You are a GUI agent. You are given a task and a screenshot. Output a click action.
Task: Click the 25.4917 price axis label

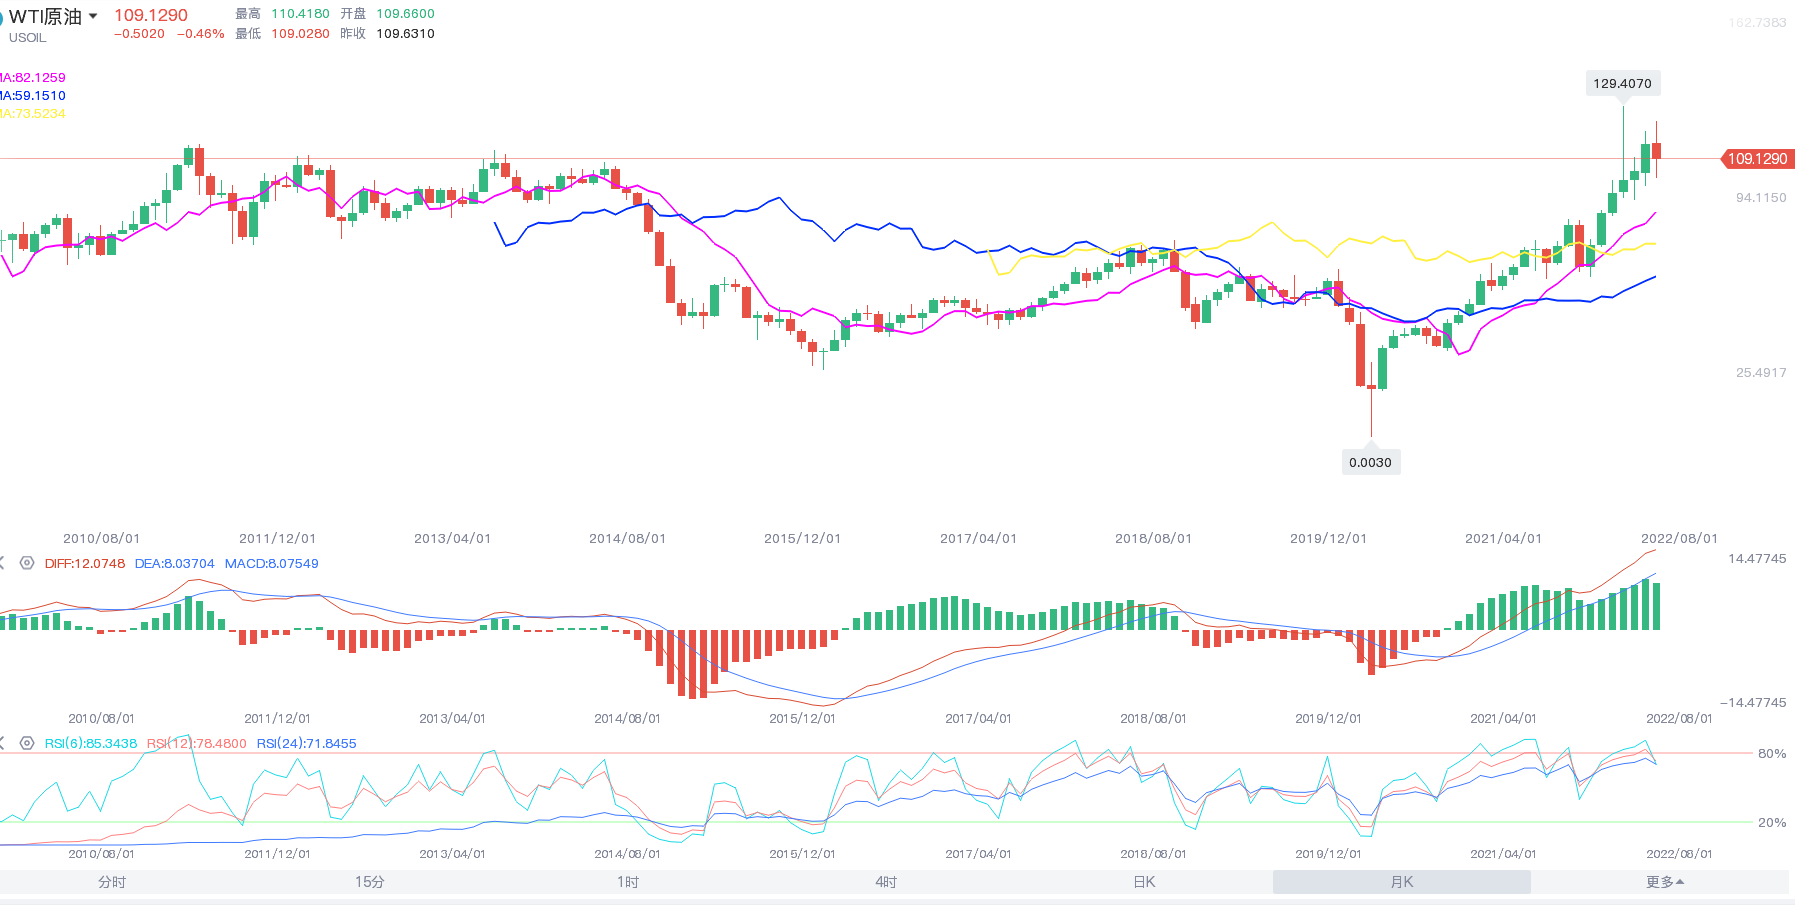tap(1761, 372)
